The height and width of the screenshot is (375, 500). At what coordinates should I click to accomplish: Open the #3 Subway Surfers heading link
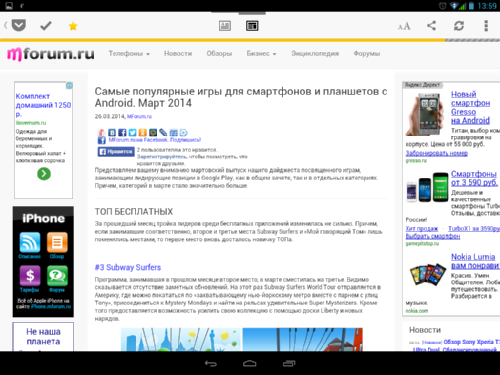tap(128, 267)
